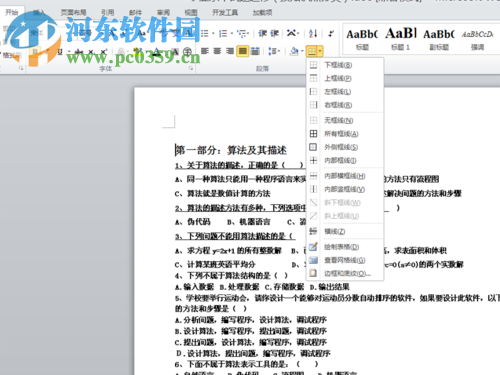
Task: Open the 引用 ribbon tab
Action: click(x=107, y=13)
